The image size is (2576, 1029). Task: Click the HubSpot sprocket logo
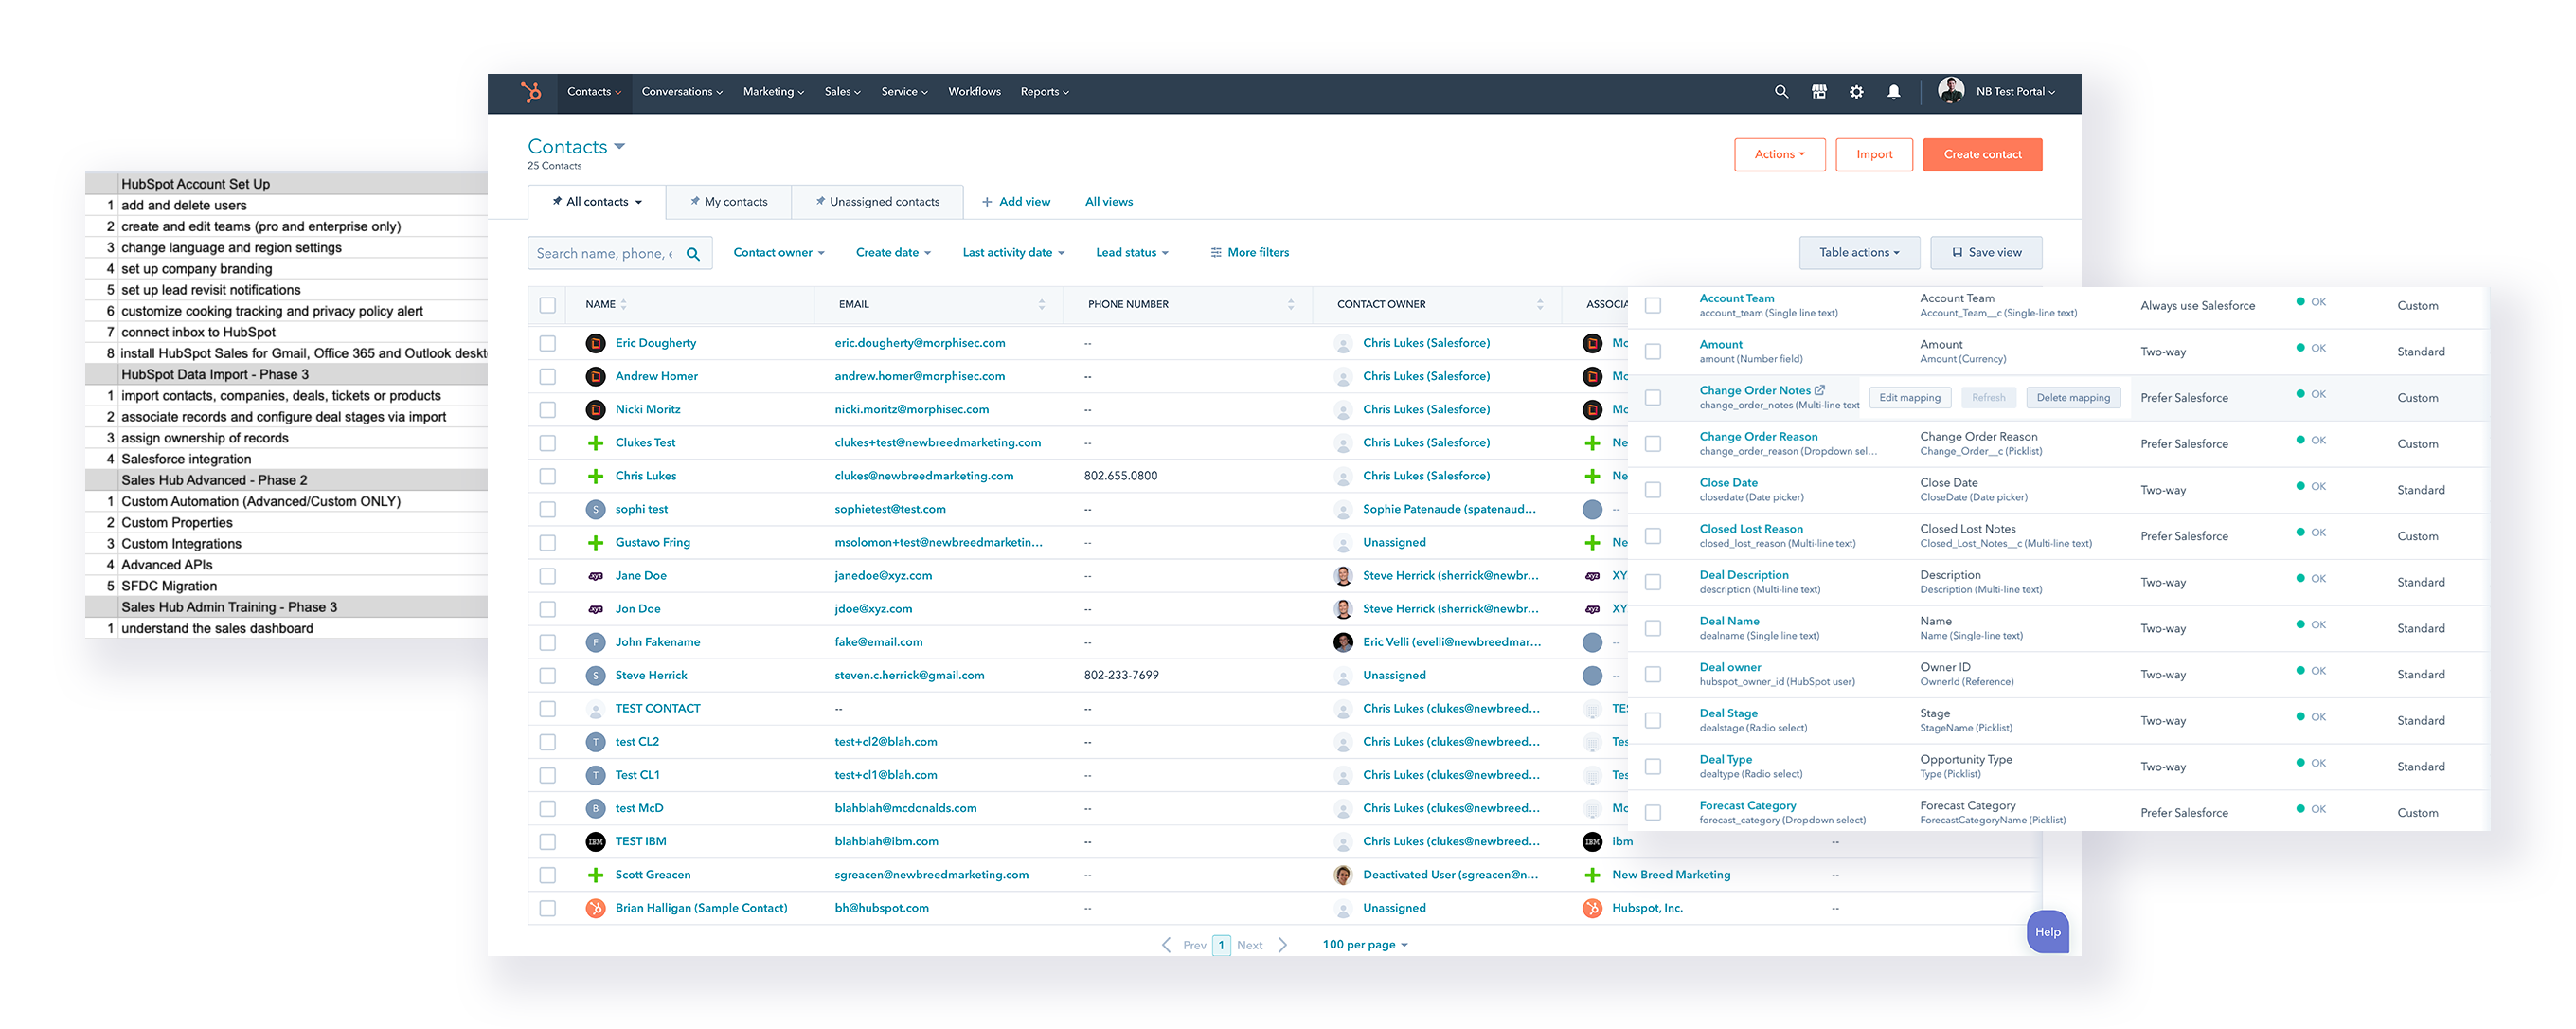(531, 92)
